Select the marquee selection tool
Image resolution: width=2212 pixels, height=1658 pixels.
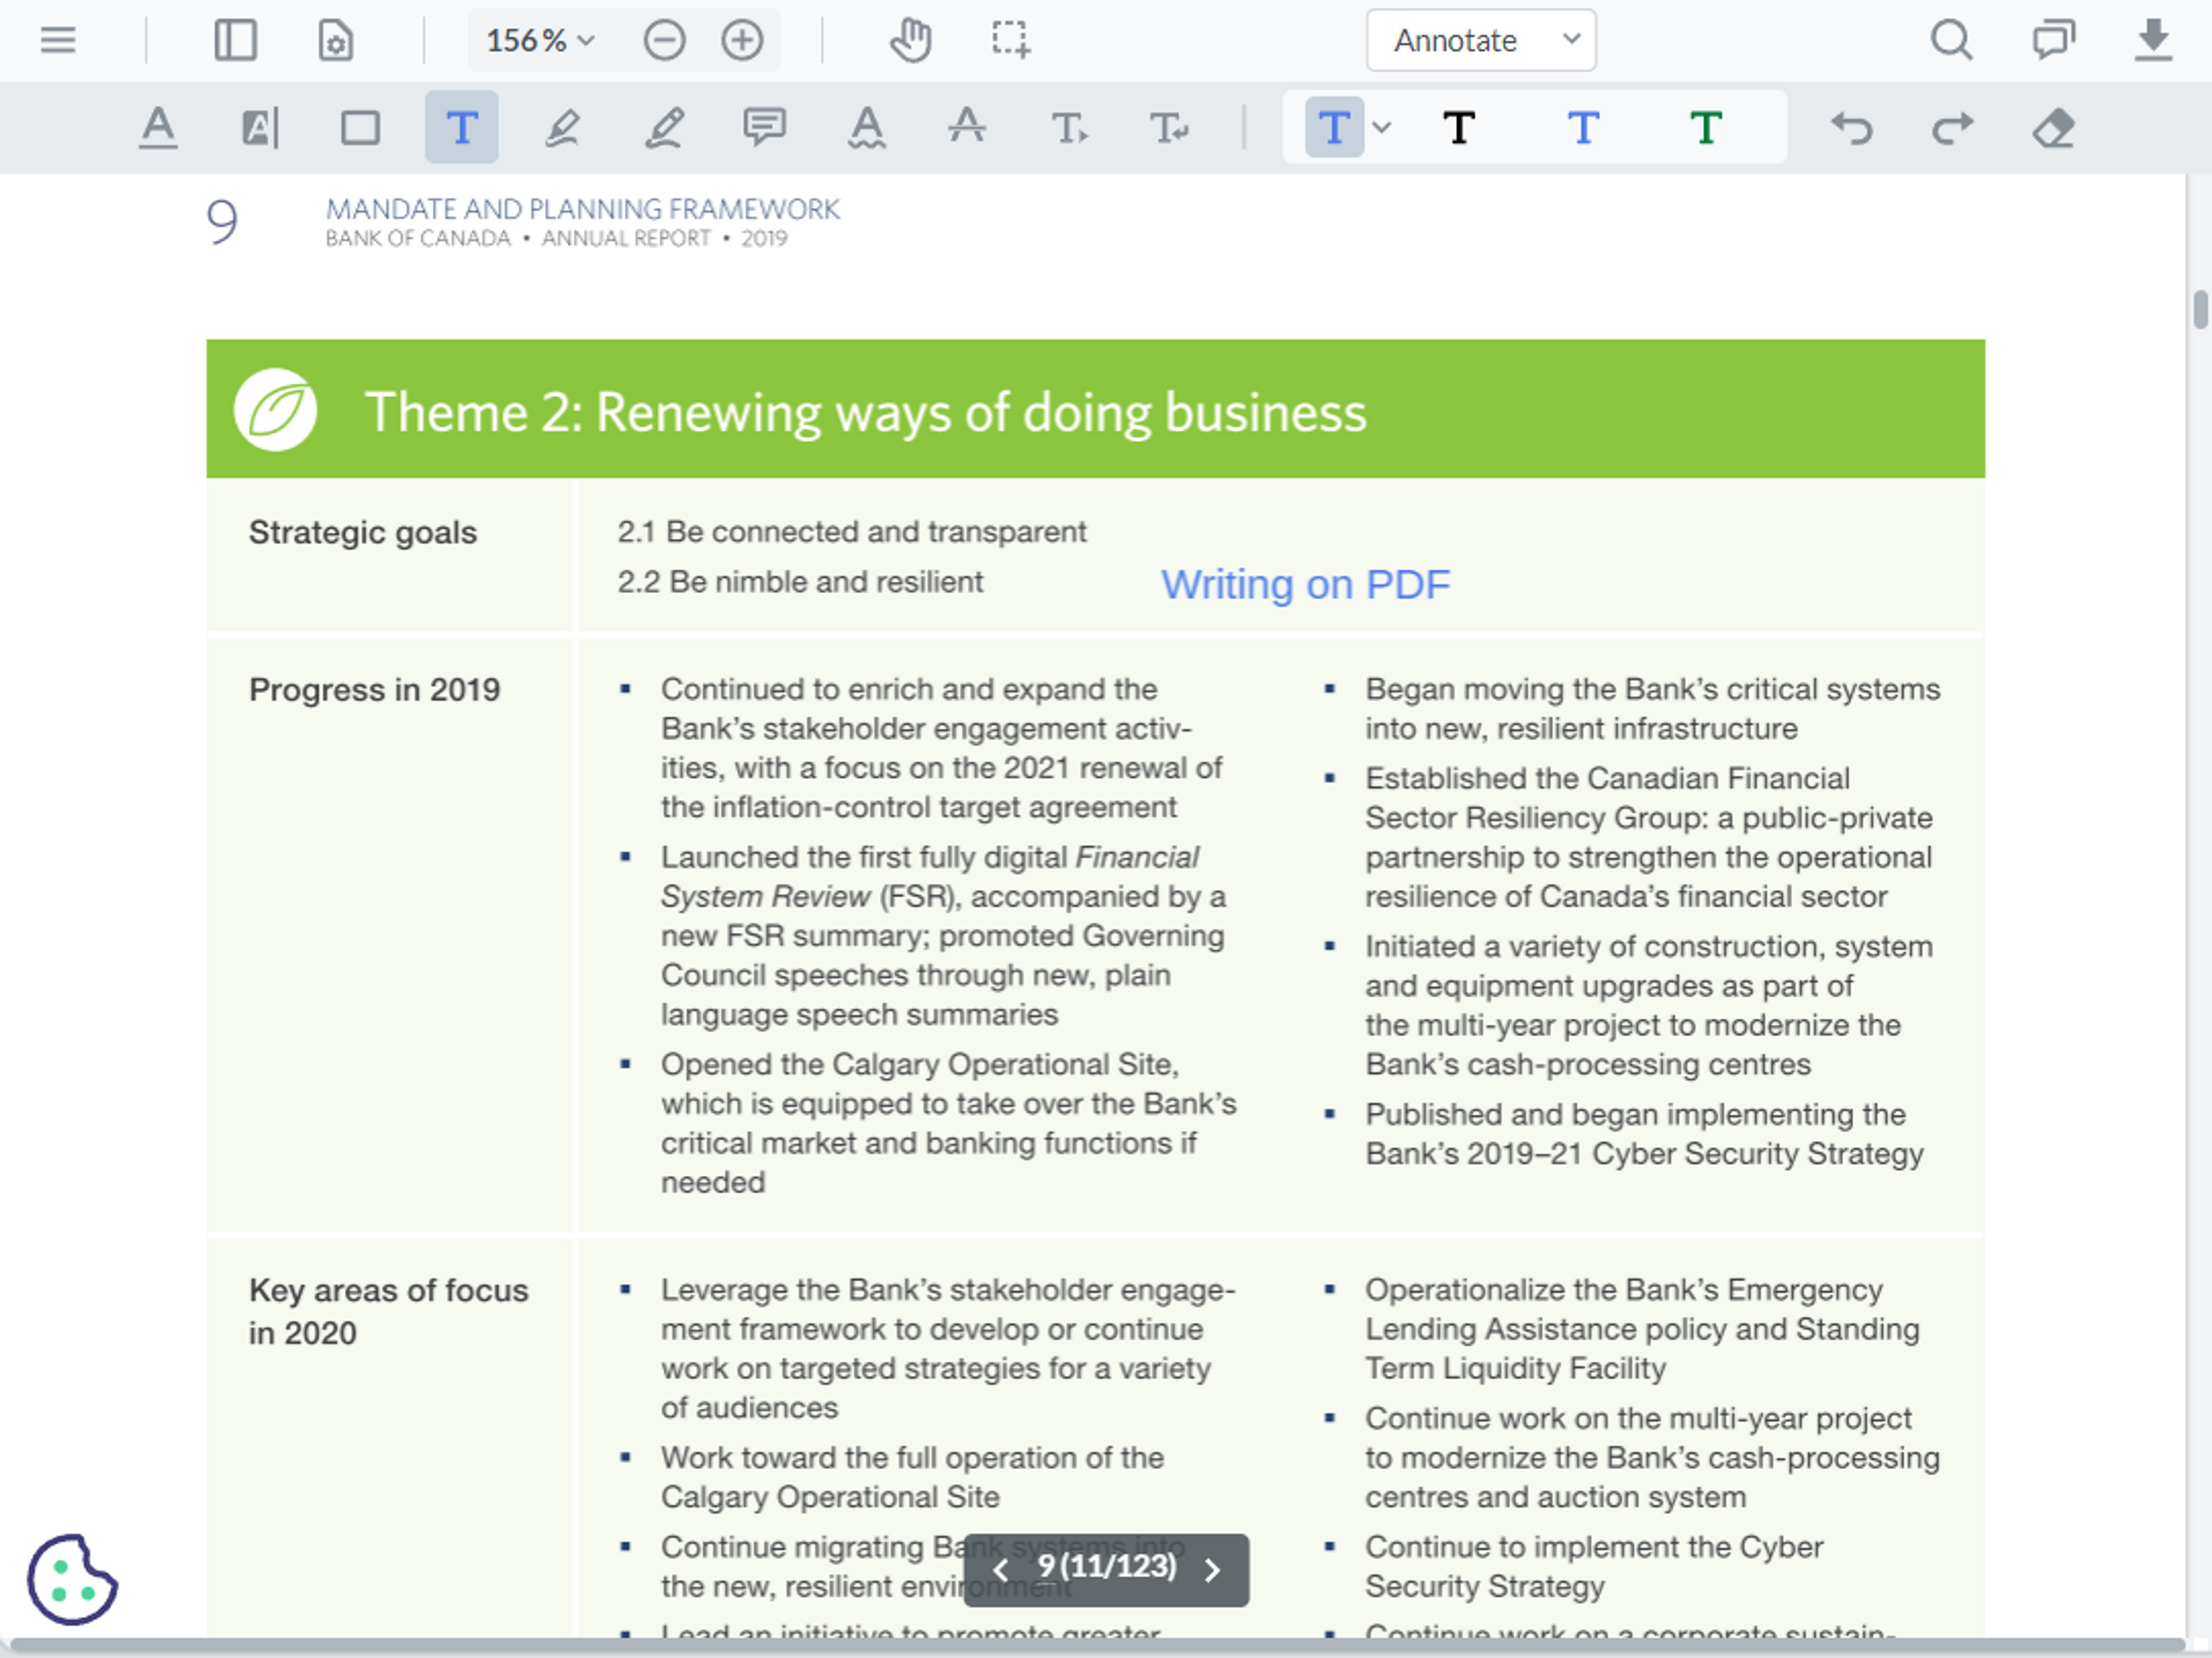point(1011,40)
